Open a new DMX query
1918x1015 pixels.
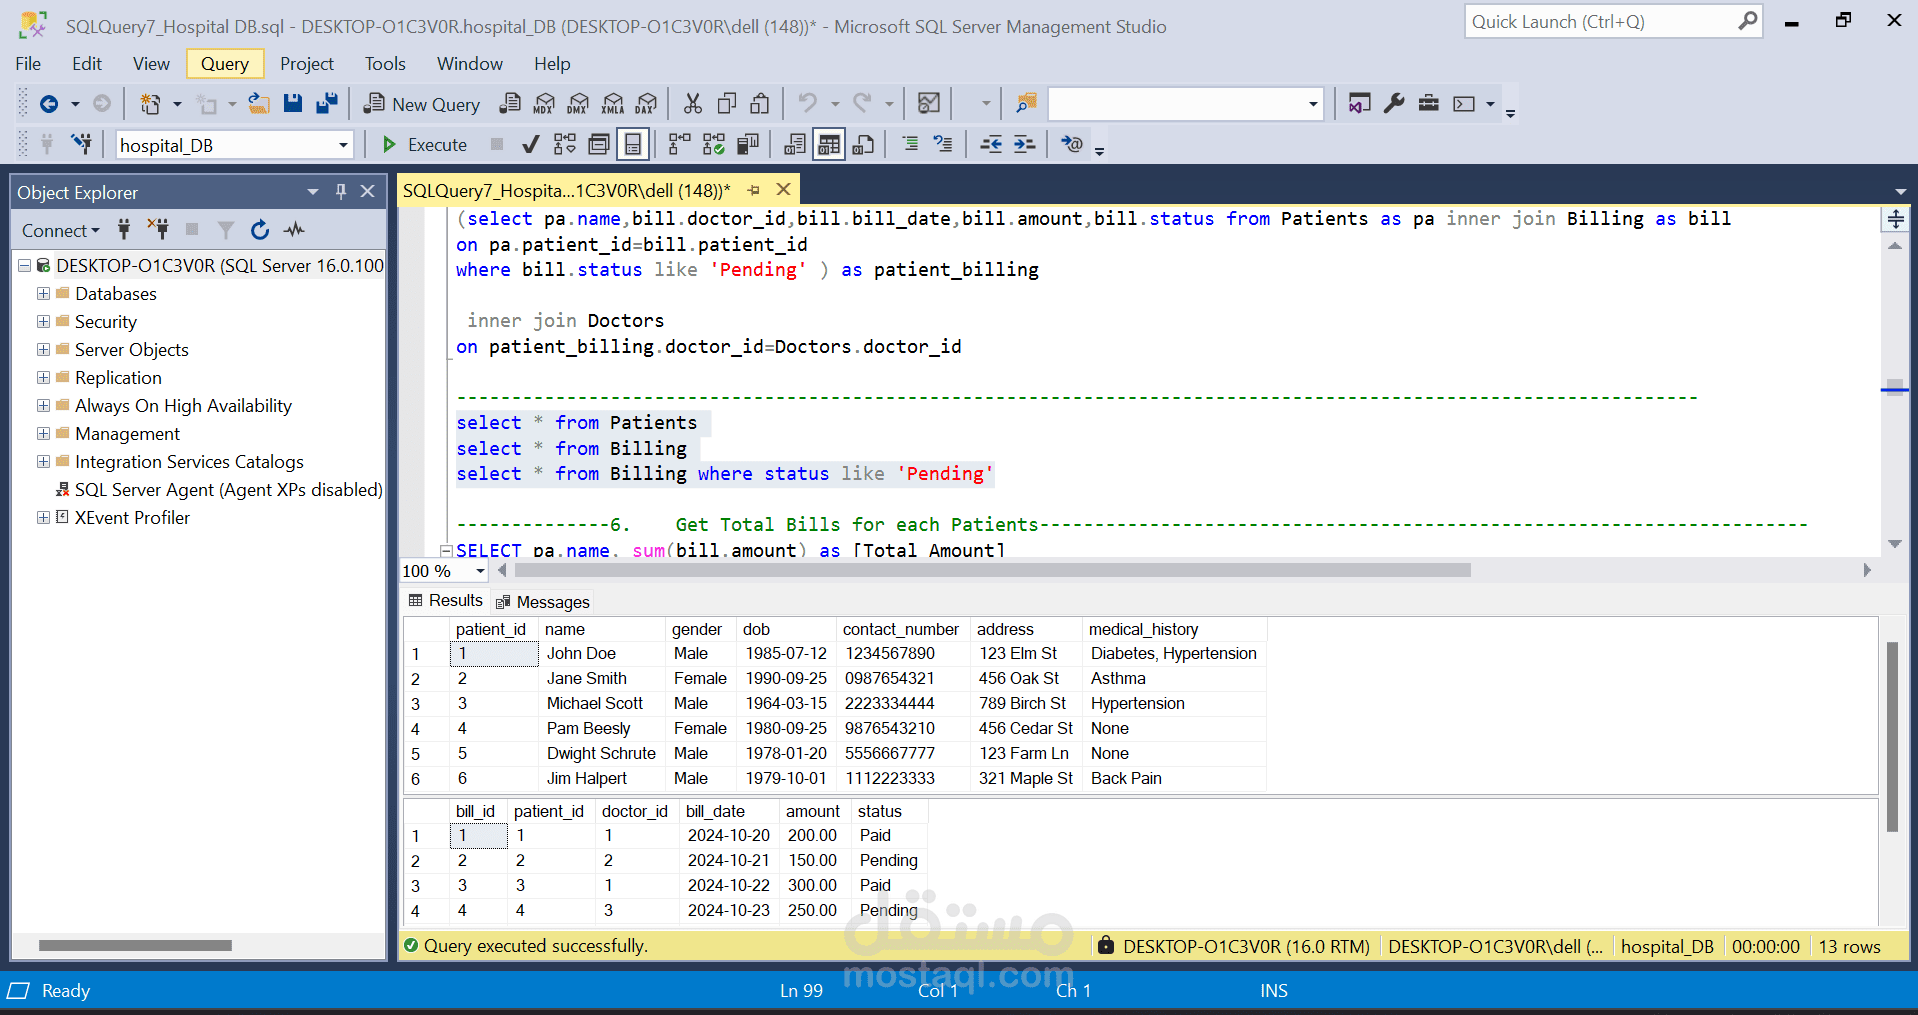click(578, 104)
